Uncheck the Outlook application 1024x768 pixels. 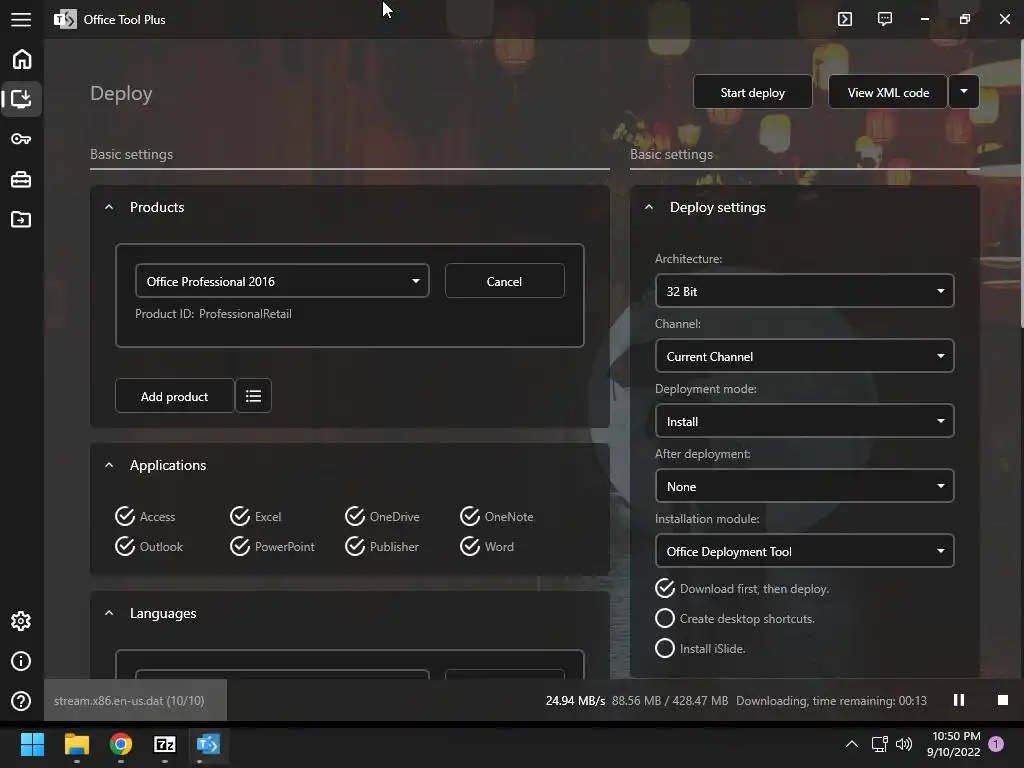pyautogui.click(x=149, y=547)
